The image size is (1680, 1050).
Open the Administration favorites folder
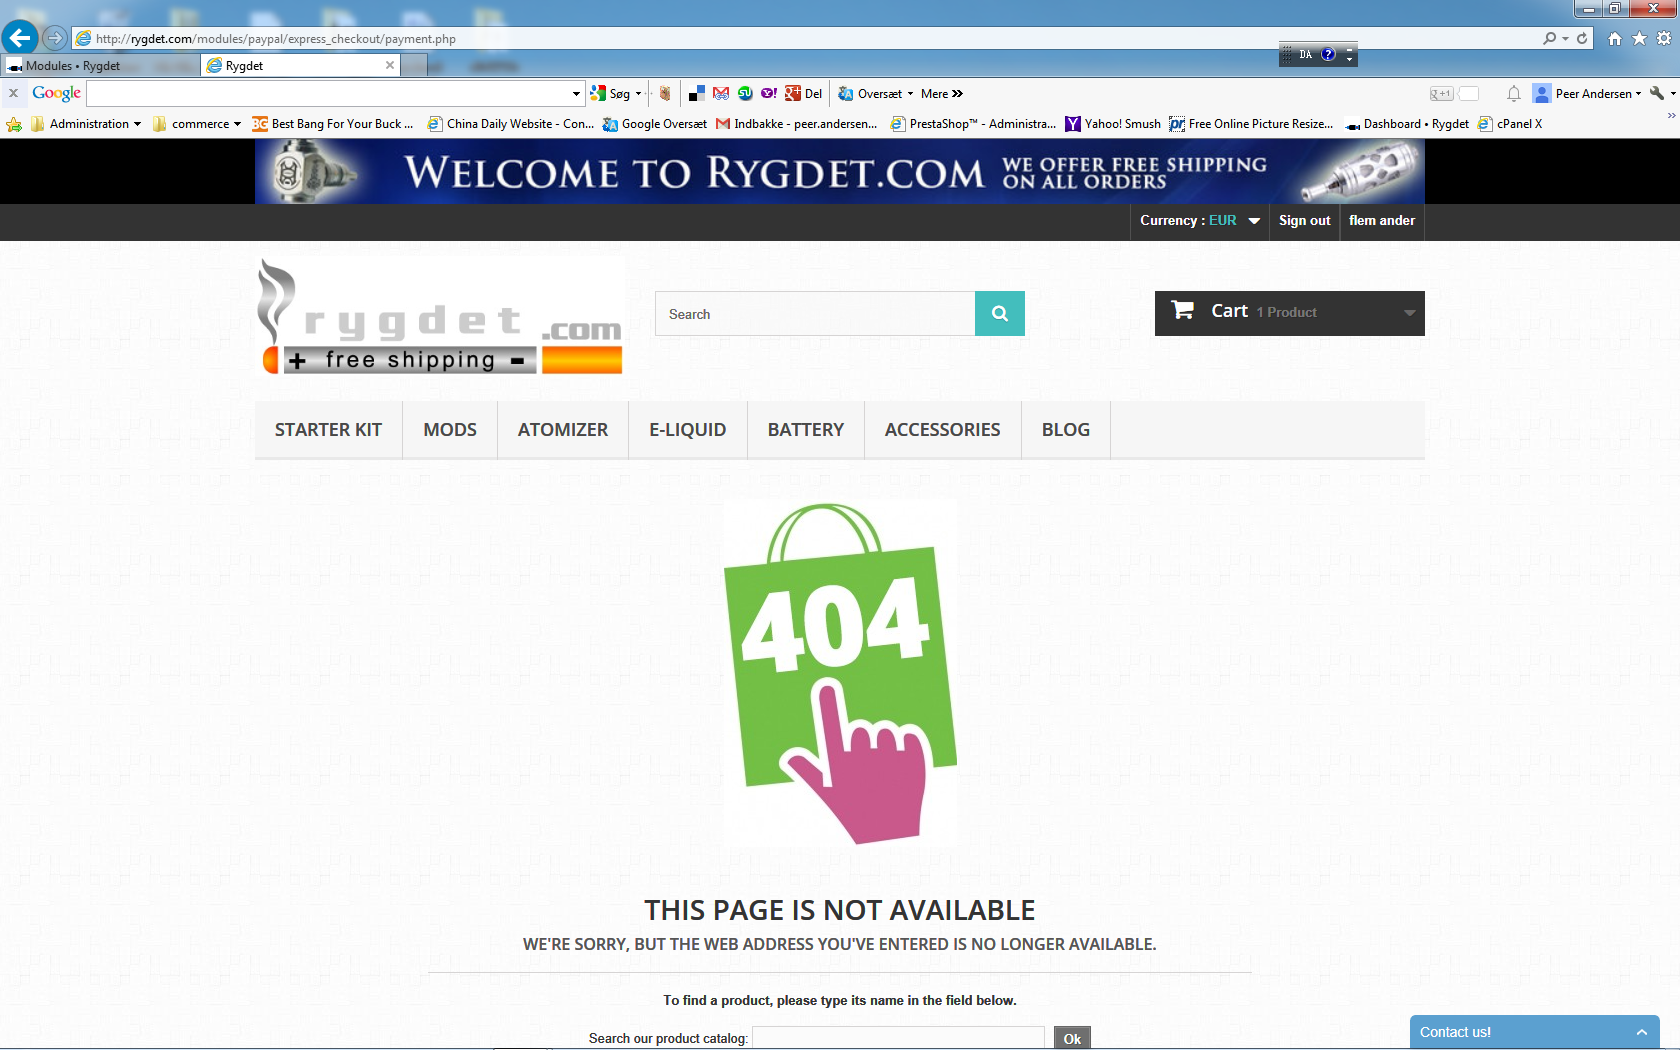point(86,124)
